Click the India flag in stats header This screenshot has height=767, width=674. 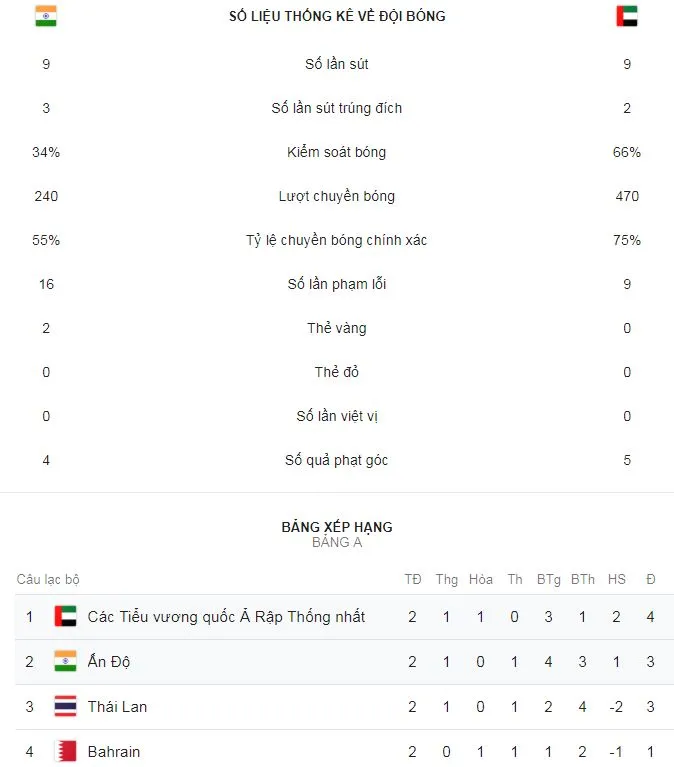(46, 16)
